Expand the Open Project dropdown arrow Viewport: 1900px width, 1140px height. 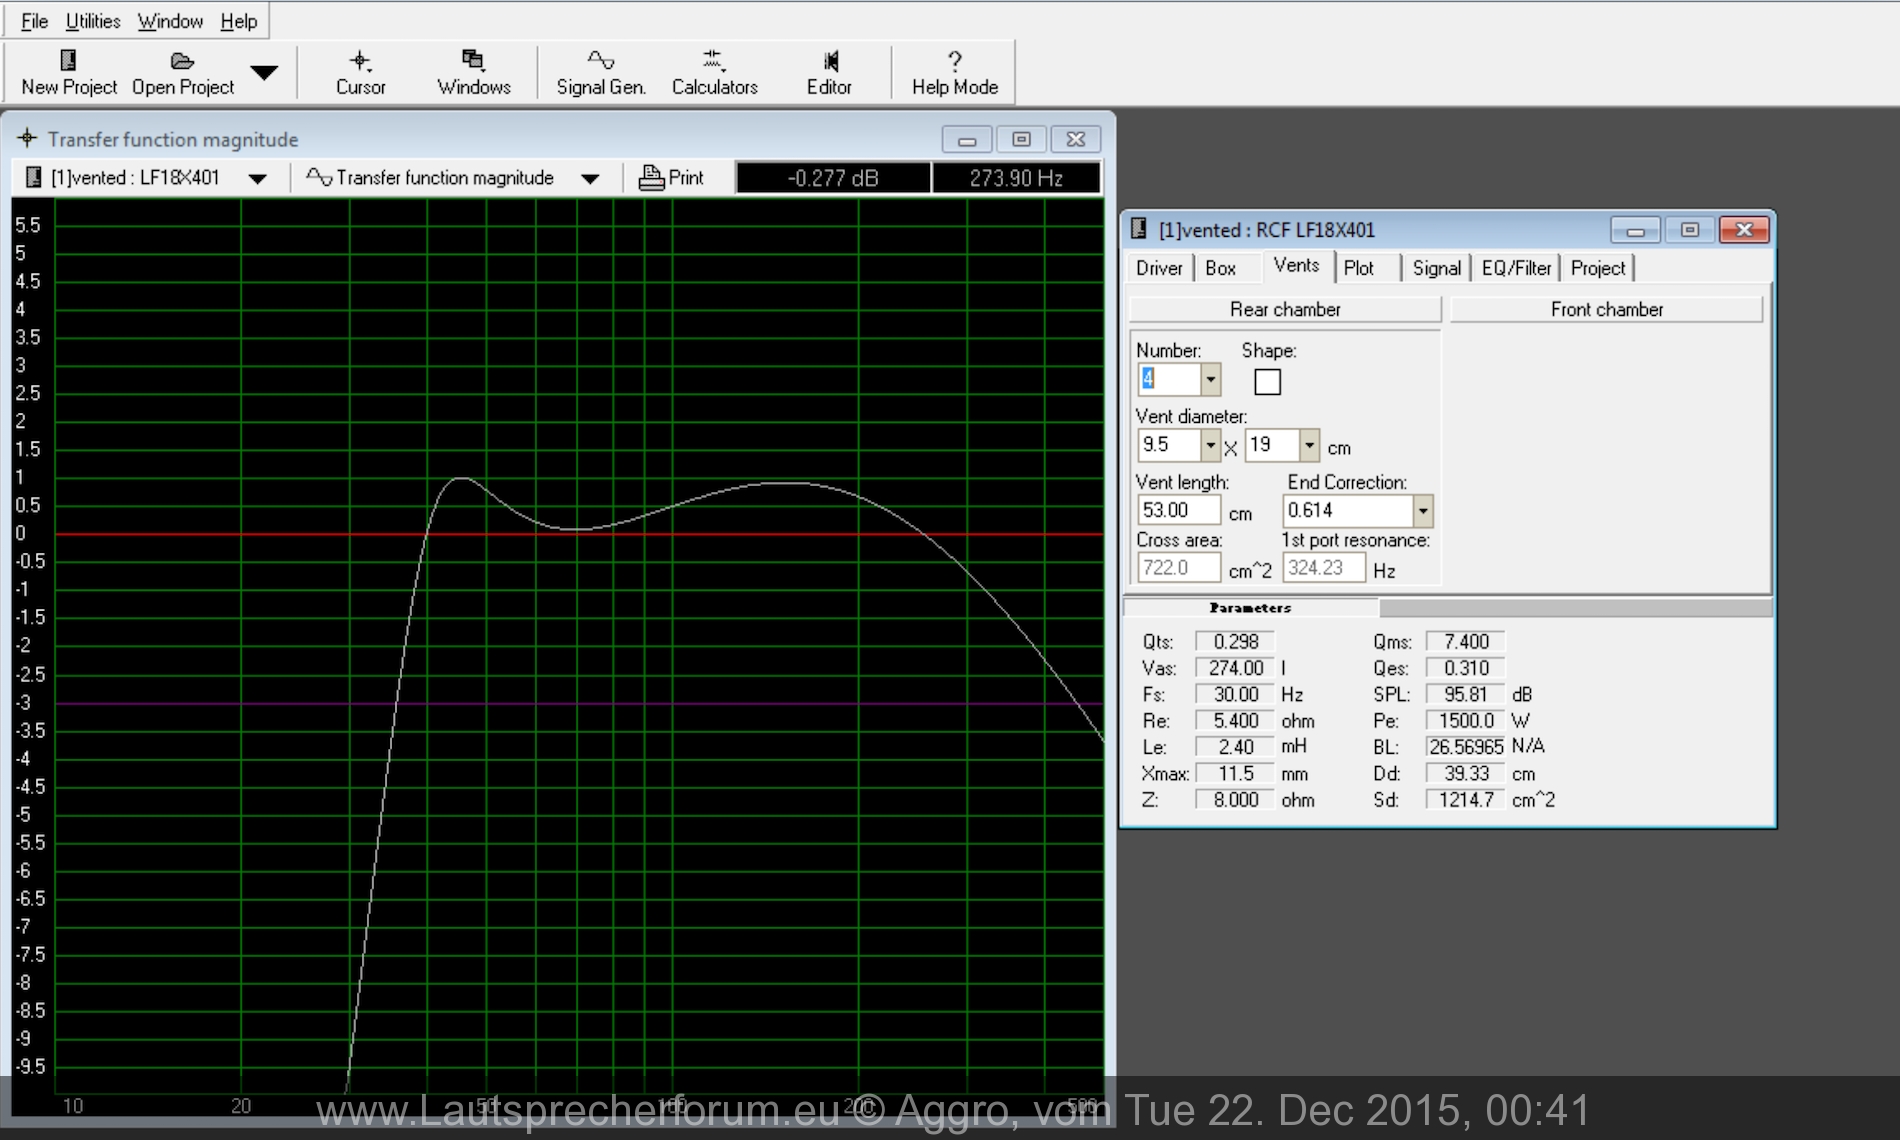(x=264, y=73)
